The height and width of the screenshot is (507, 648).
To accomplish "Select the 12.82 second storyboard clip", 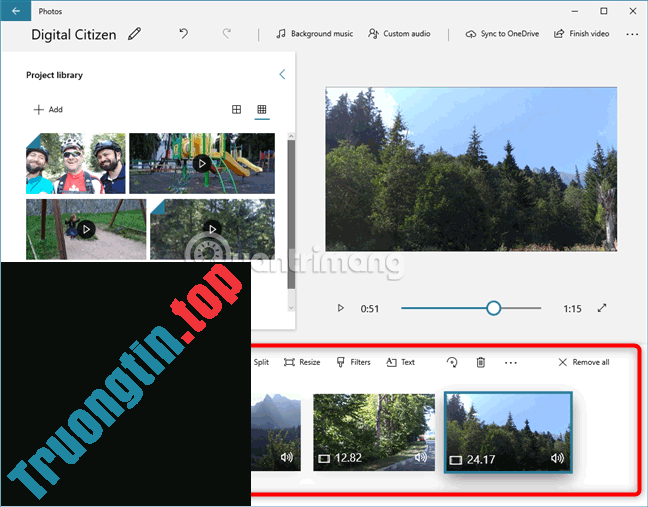I will [x=374, y=432].
